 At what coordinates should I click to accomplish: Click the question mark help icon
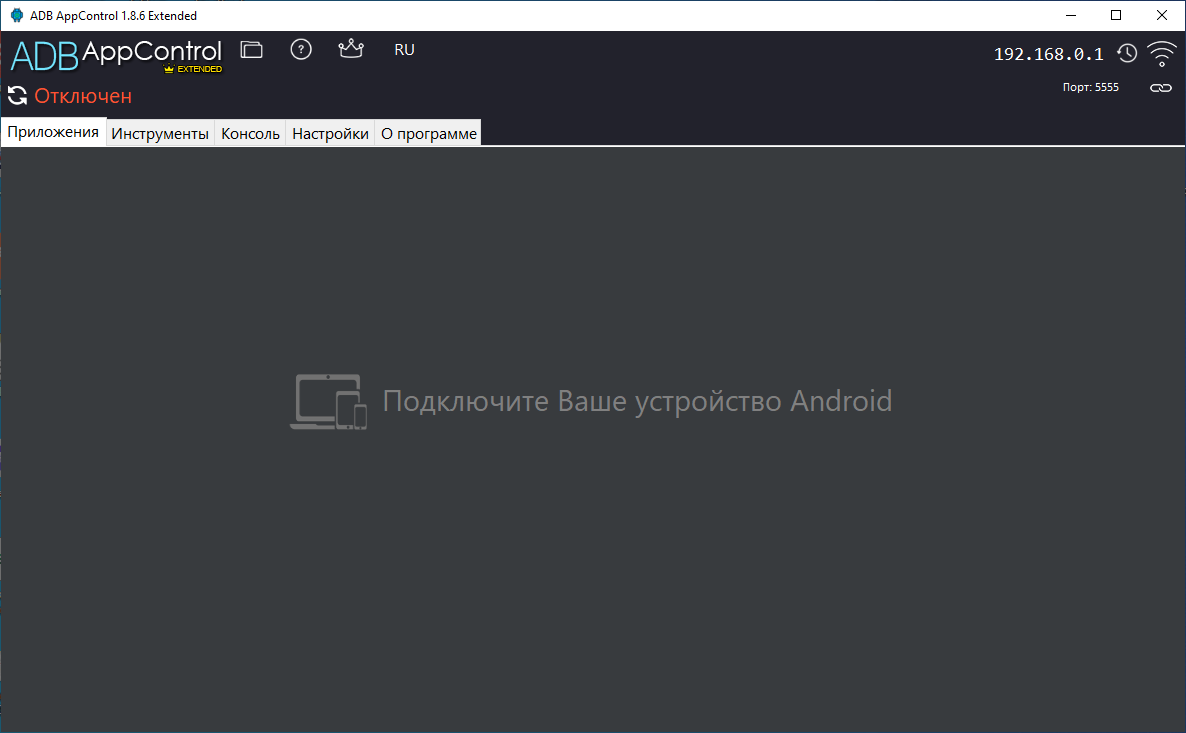pyautogui.click(x=301, y=50)
